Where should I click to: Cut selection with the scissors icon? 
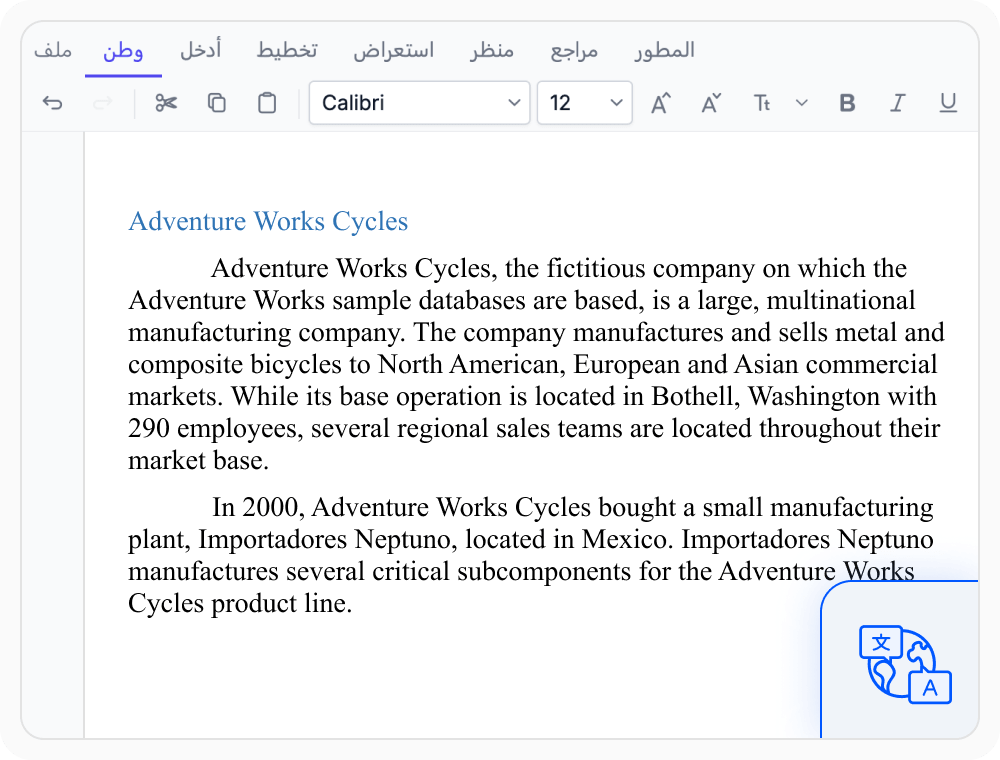coord(166,103)
